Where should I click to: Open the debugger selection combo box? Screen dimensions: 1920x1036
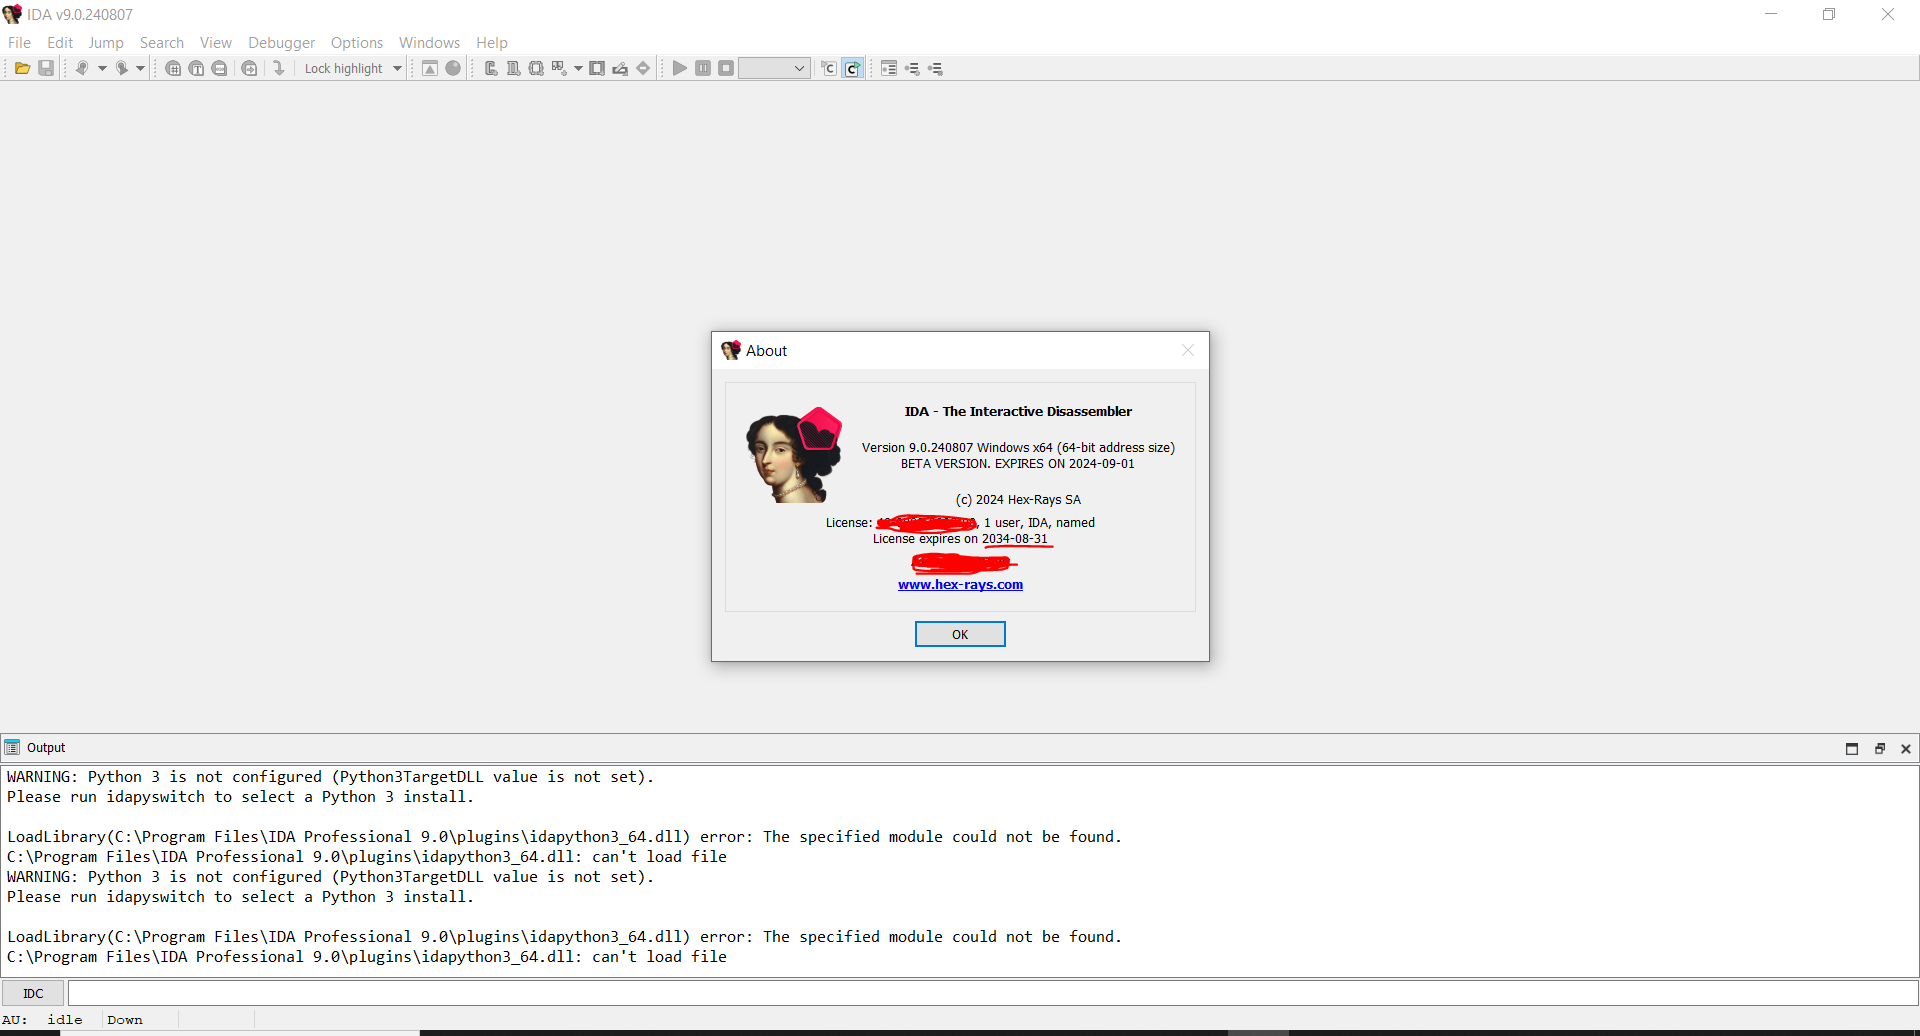774,68
